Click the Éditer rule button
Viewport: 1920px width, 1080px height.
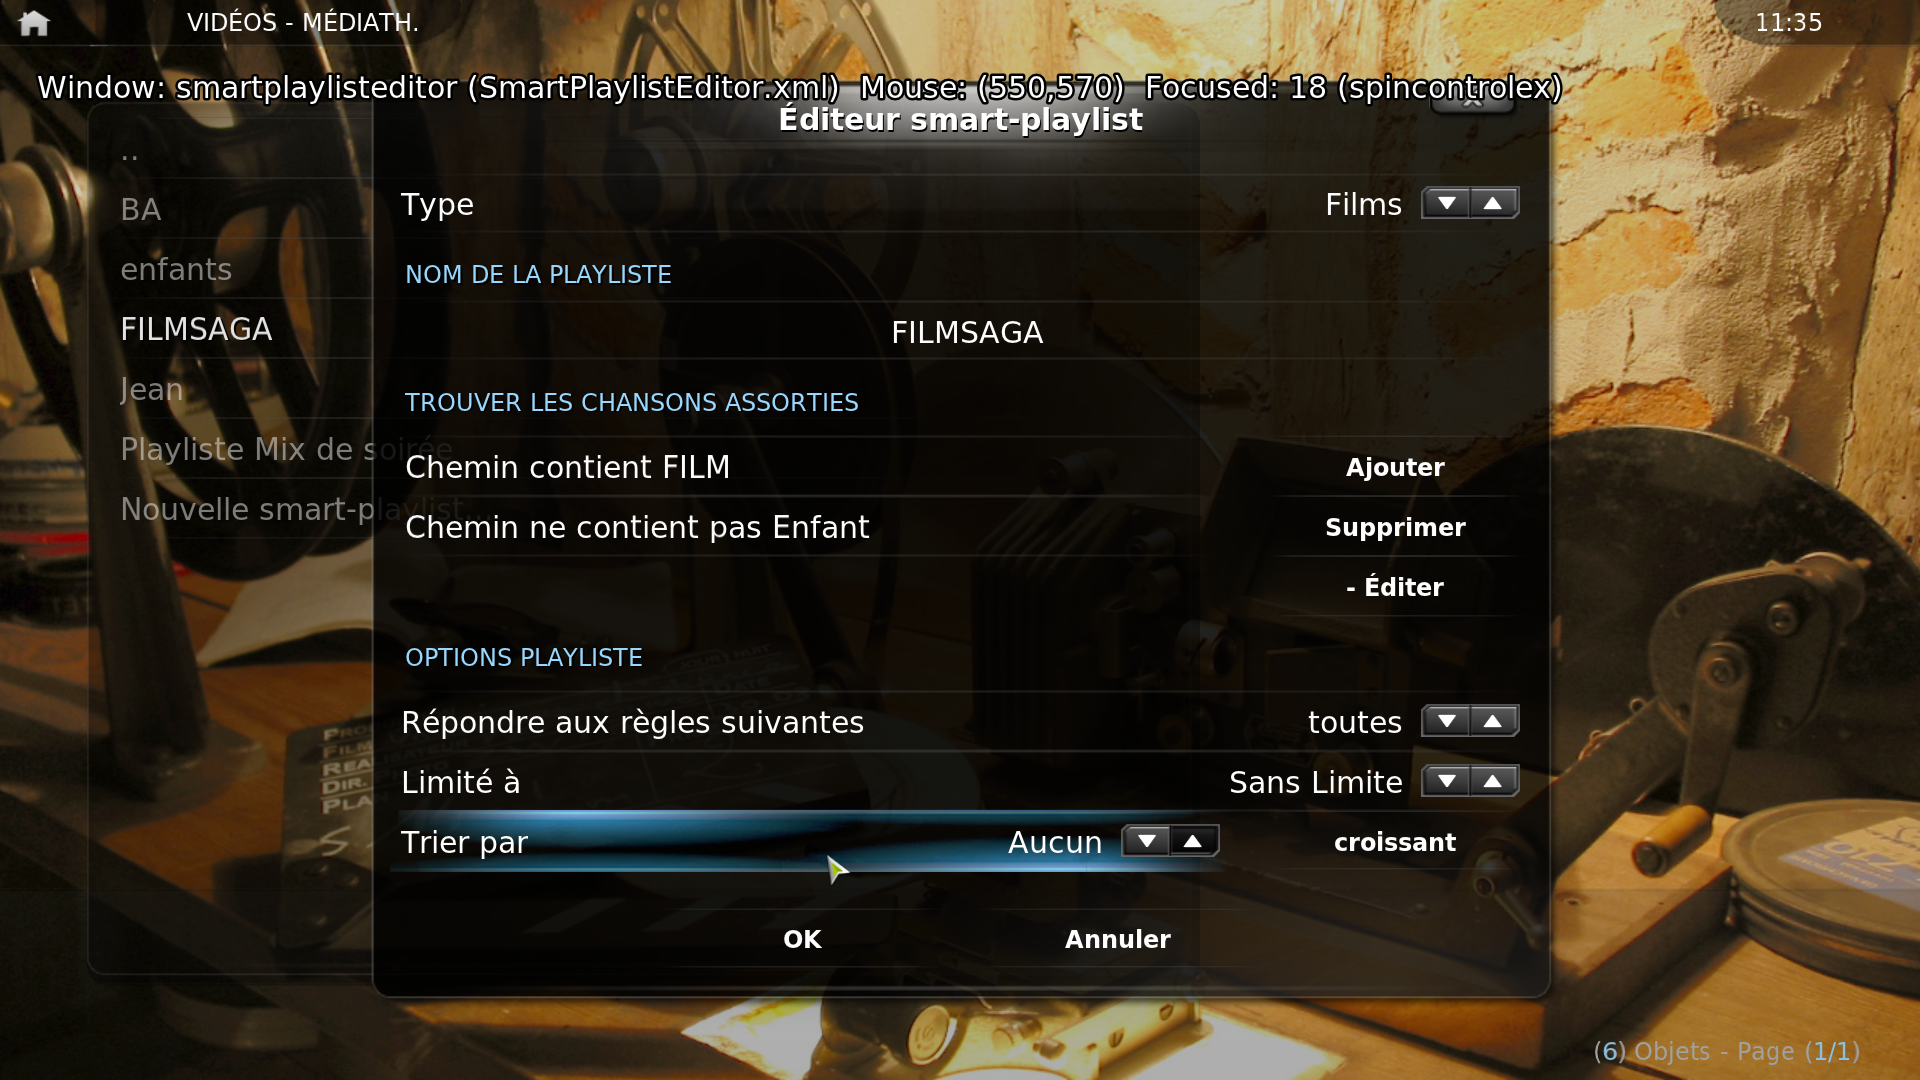1395,588
